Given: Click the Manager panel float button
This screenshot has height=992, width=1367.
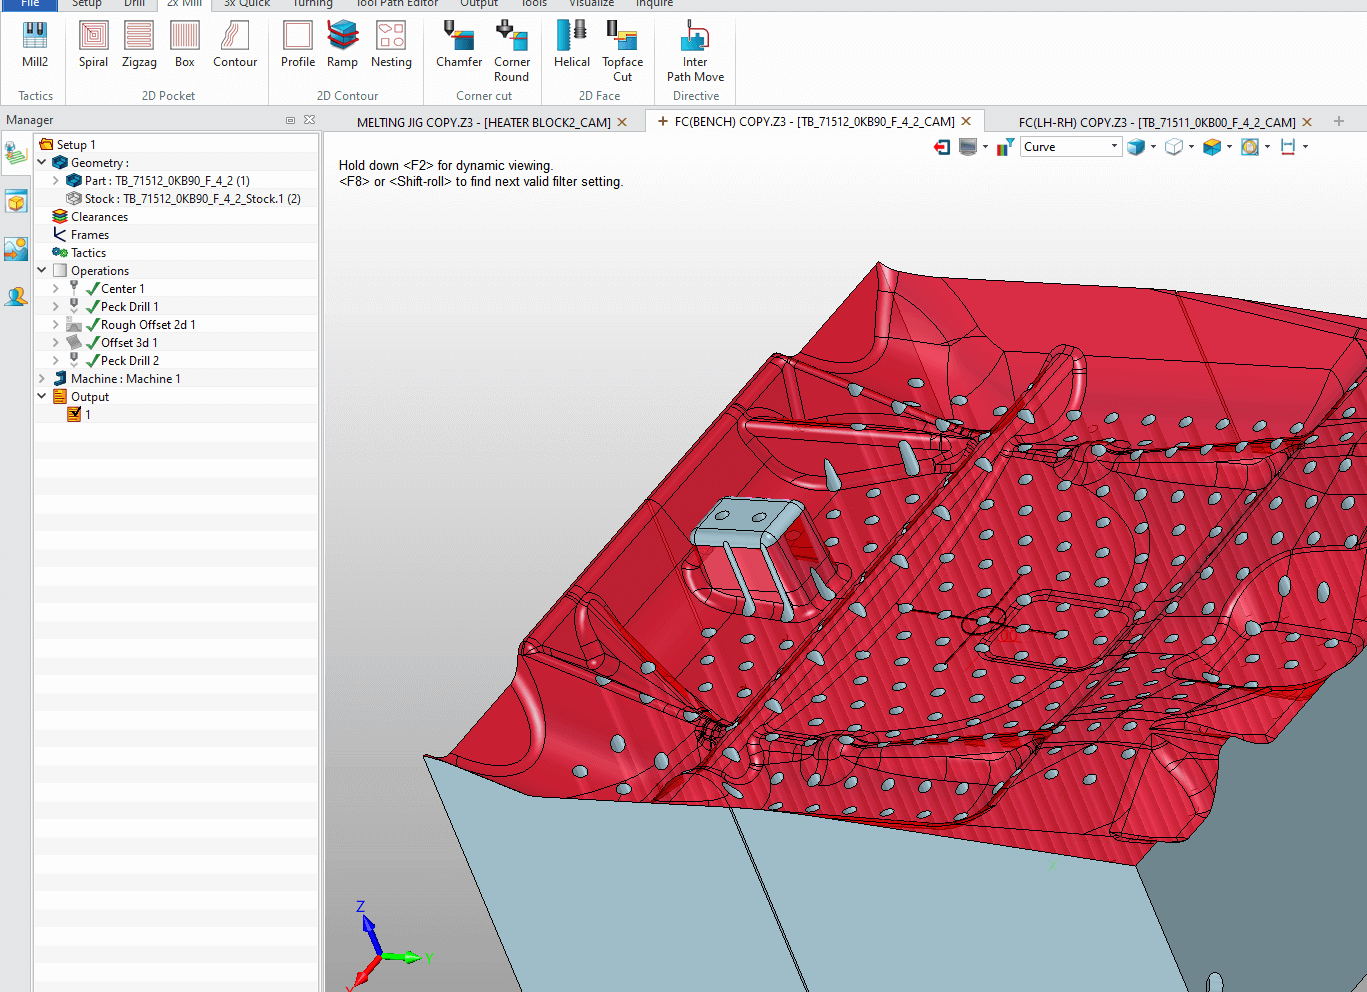Looking at the screenshot, I should [290, 120].
